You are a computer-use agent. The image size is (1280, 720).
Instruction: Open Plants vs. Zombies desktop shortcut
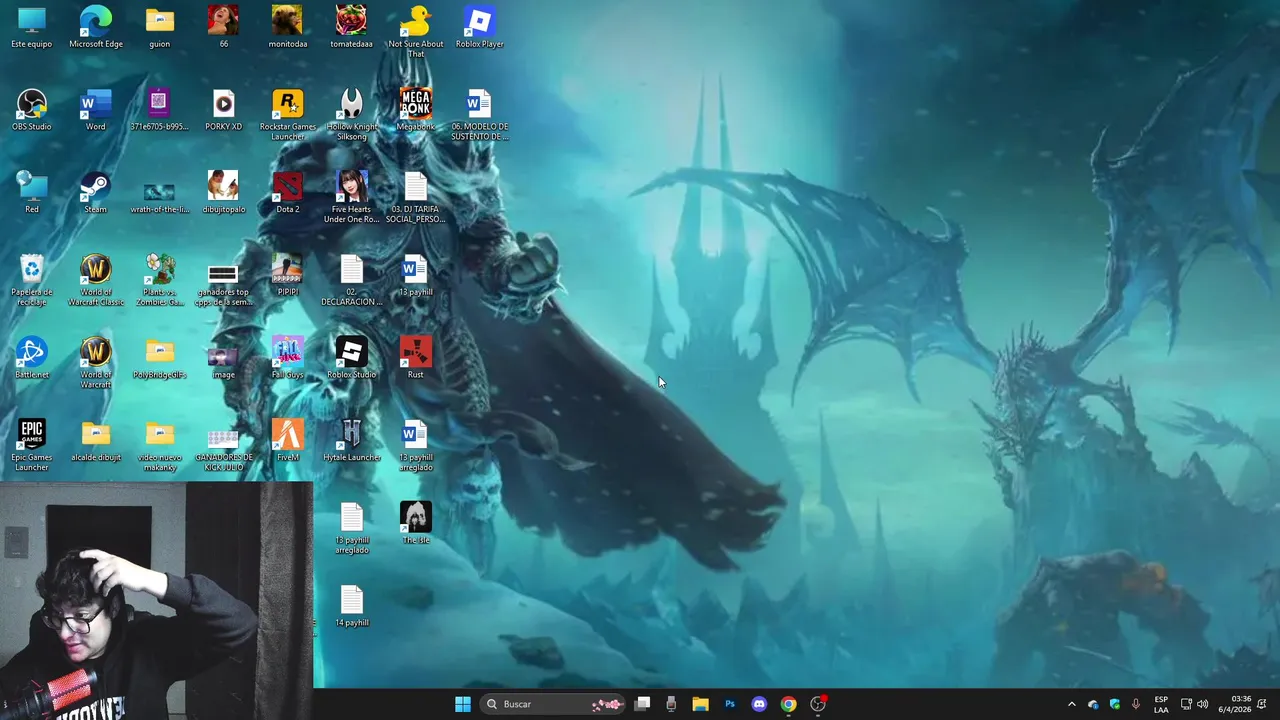point(160,280)
